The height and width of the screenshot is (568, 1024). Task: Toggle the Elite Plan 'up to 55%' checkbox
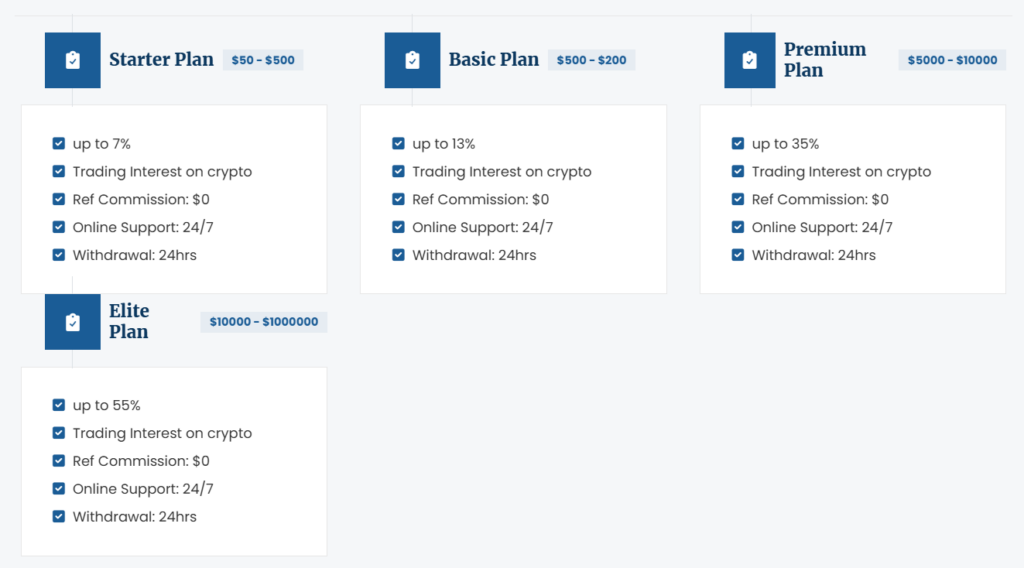(x=59, y=406)
